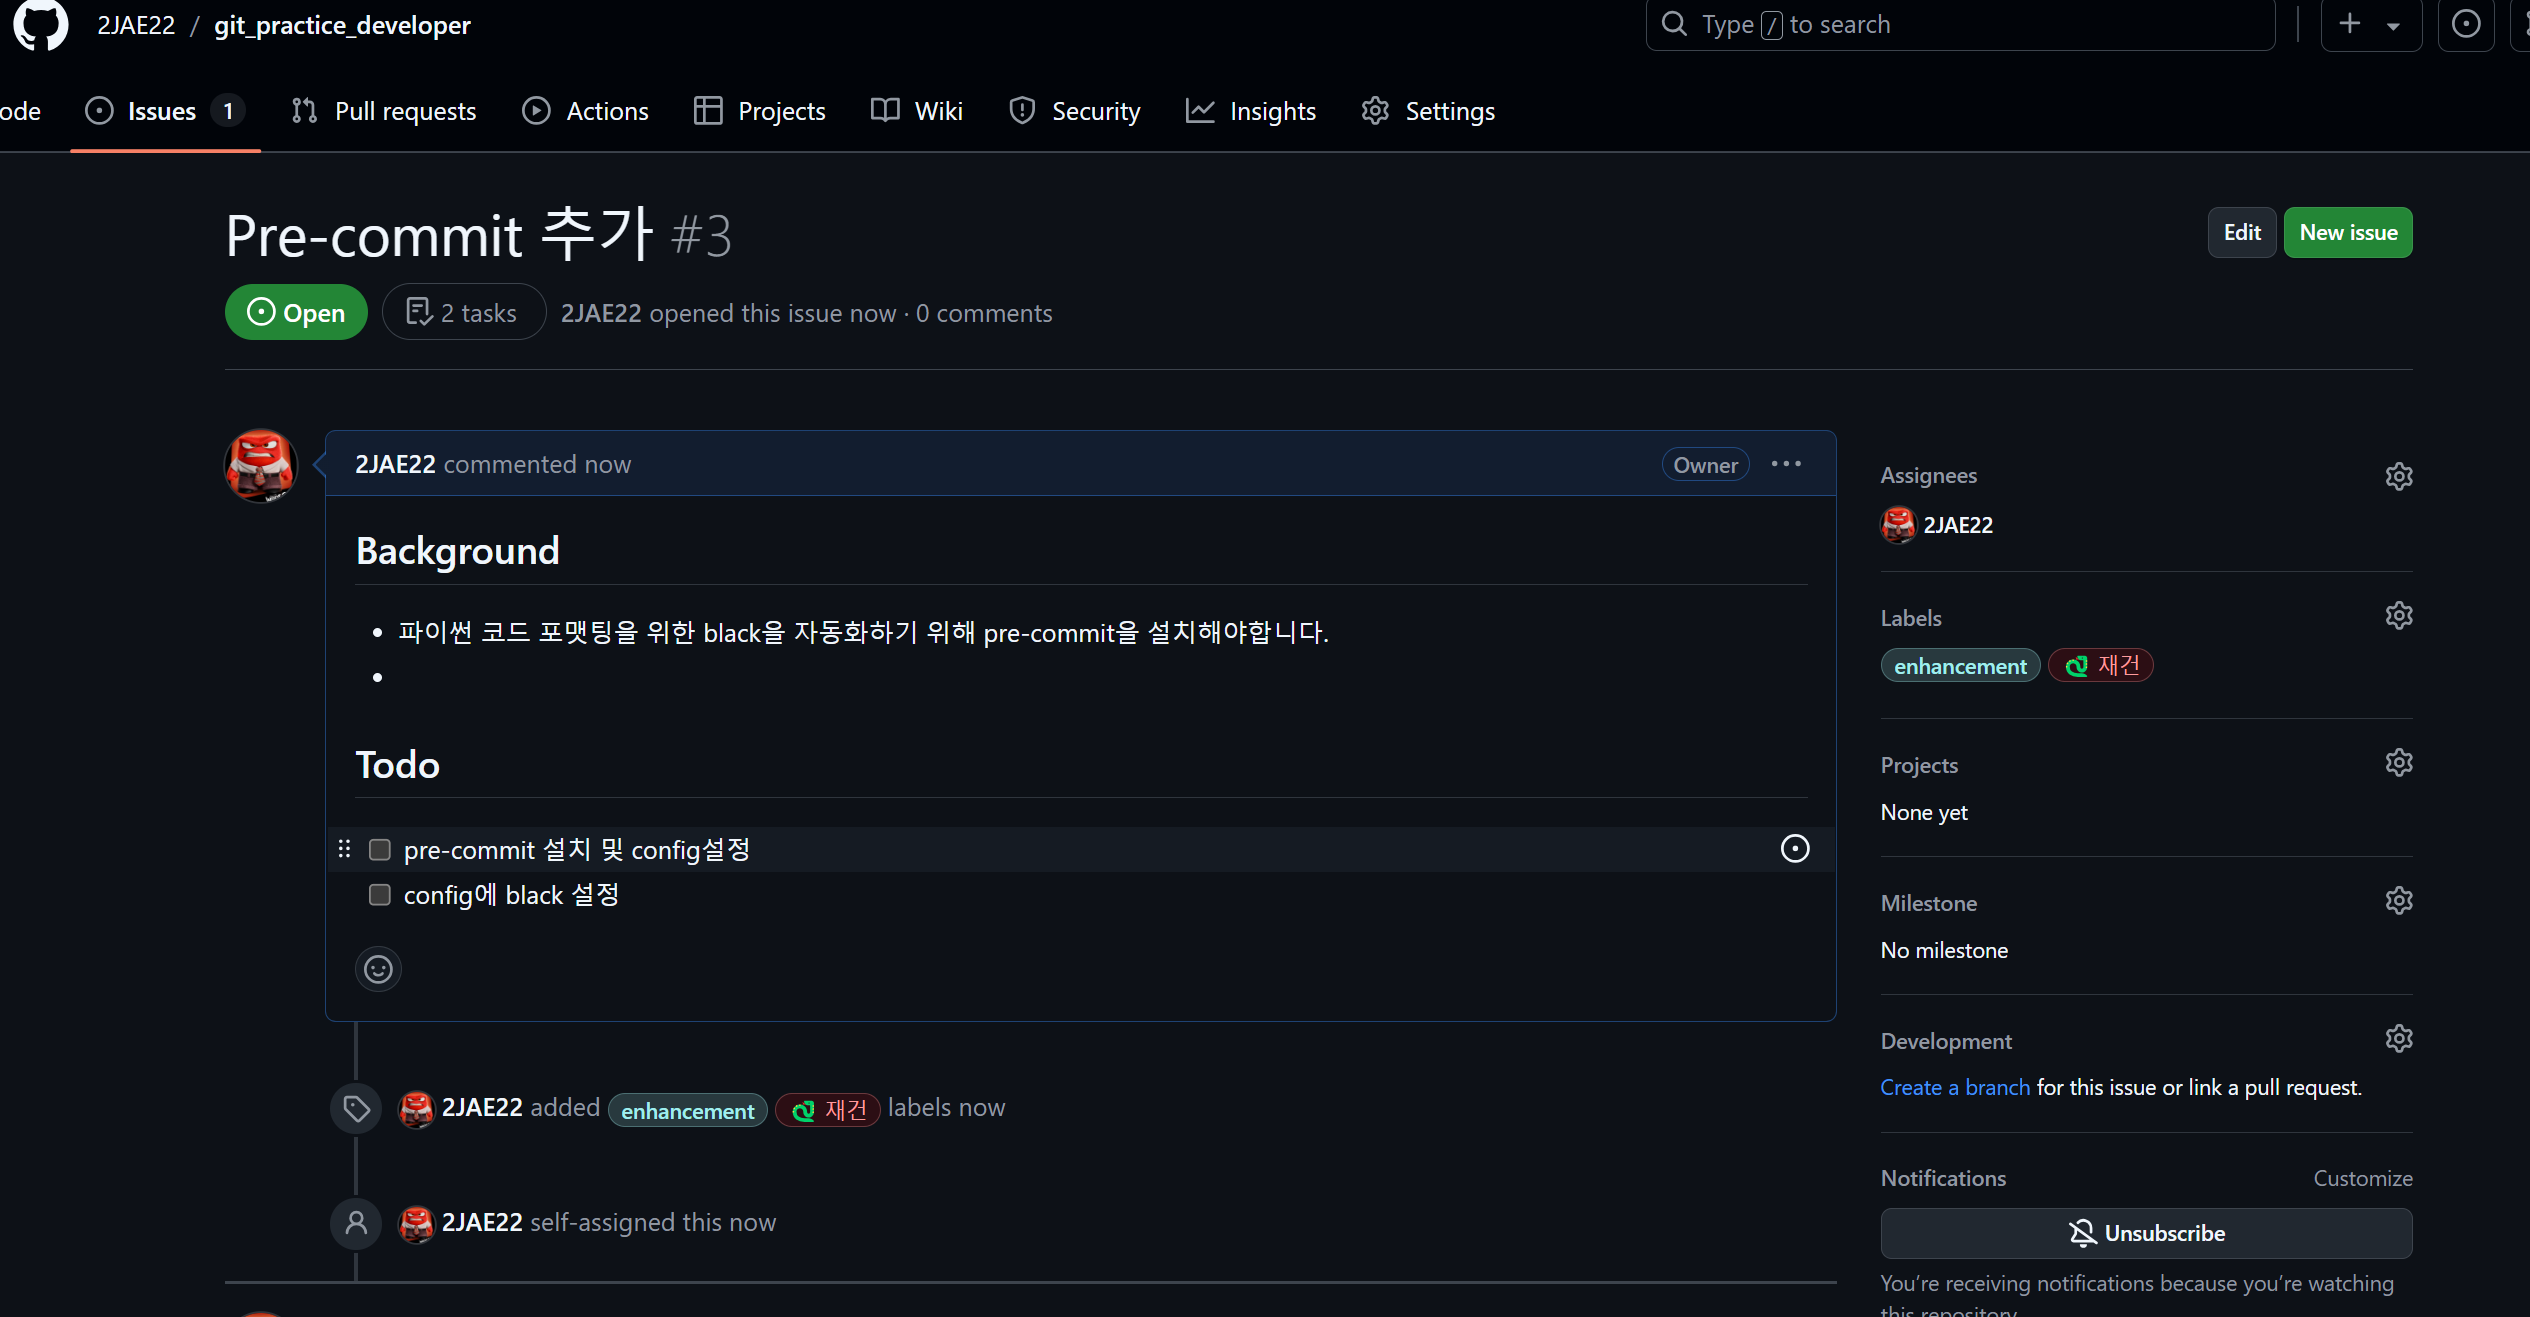Open the Insights tab
This screenshot has height=1317, width=2530.
(x=1251, y=111)
